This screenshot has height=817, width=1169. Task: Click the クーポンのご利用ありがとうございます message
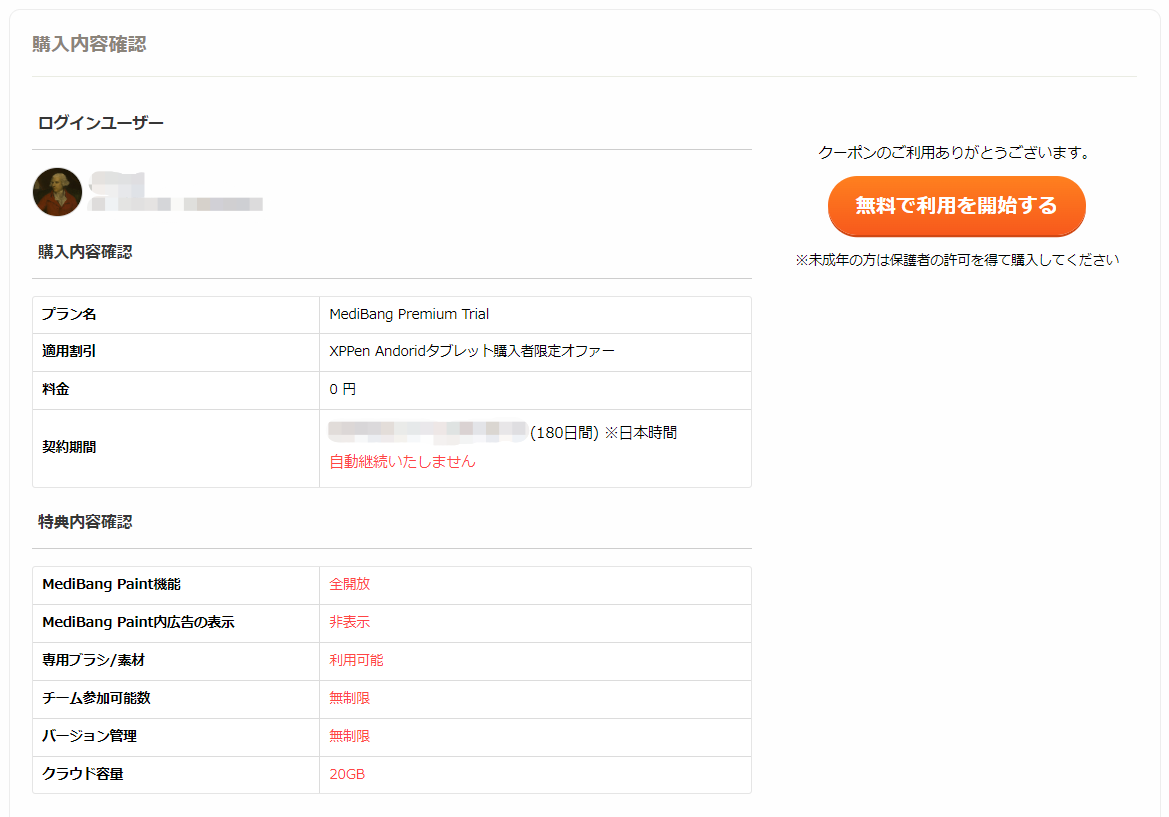pyautogui.click(x=957, y=153)
